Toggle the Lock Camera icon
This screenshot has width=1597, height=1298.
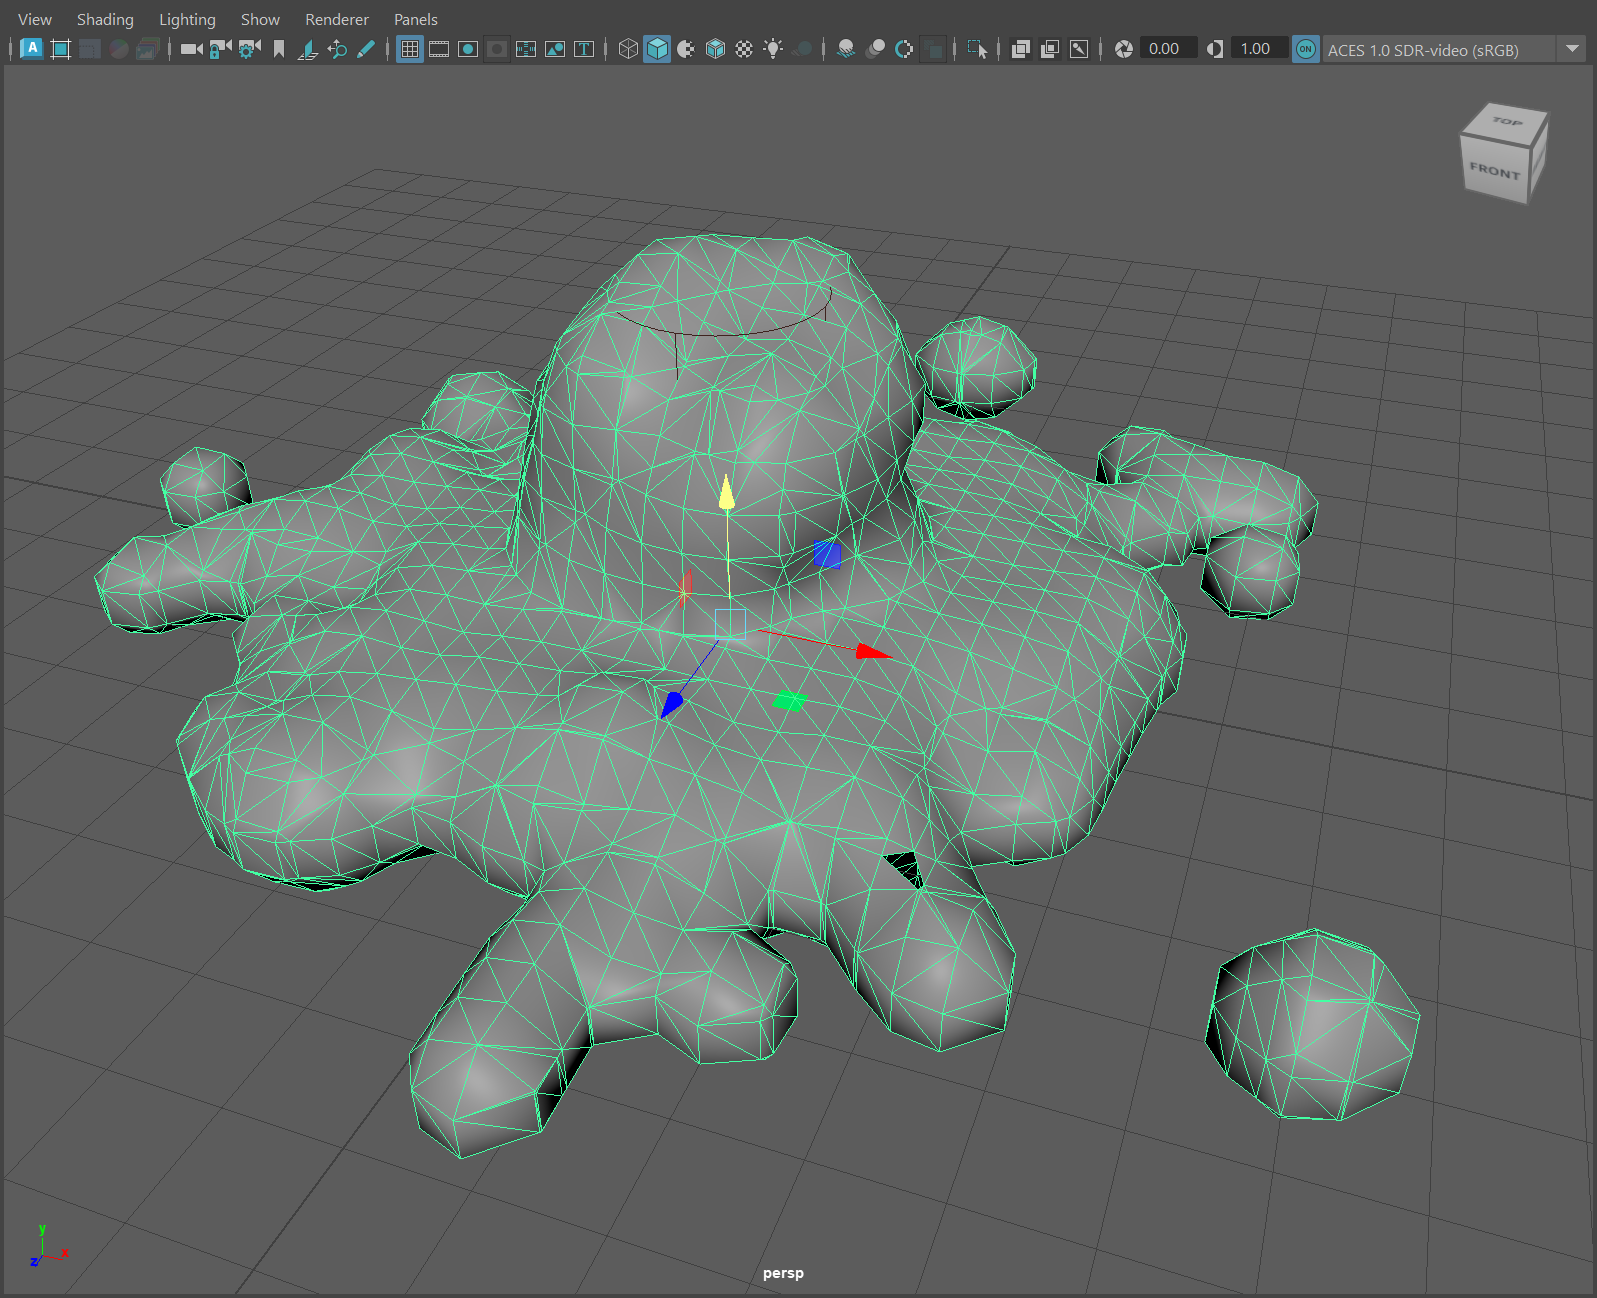click(220, 49)
